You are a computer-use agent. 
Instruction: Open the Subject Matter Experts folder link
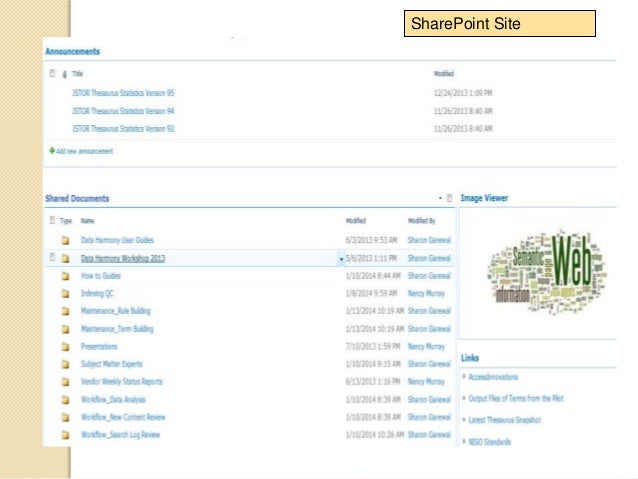point(111,364)
